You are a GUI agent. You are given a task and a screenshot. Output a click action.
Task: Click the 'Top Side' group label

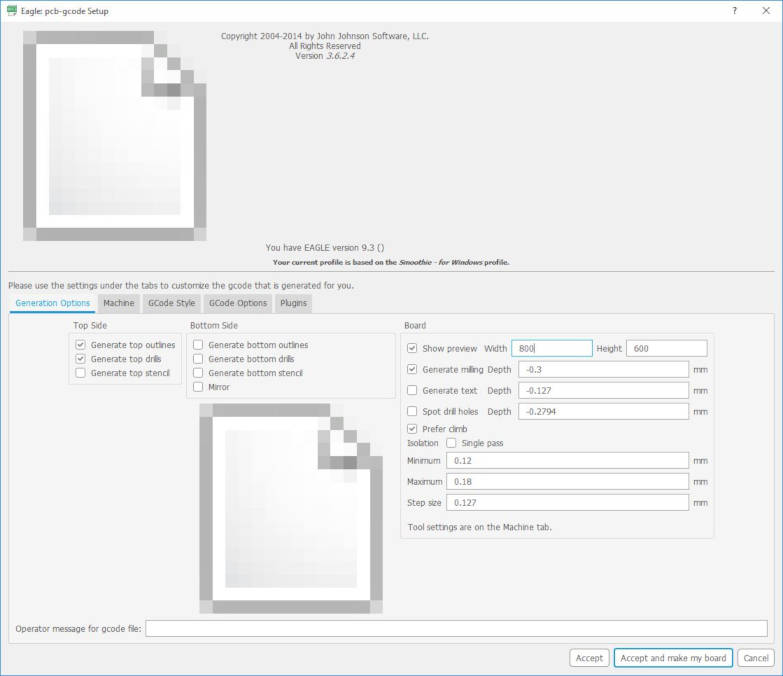click(x=90, y=326)
